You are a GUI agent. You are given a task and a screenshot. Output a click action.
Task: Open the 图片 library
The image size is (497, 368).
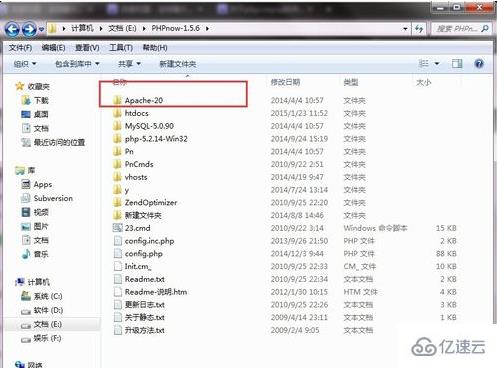(41, 226)
